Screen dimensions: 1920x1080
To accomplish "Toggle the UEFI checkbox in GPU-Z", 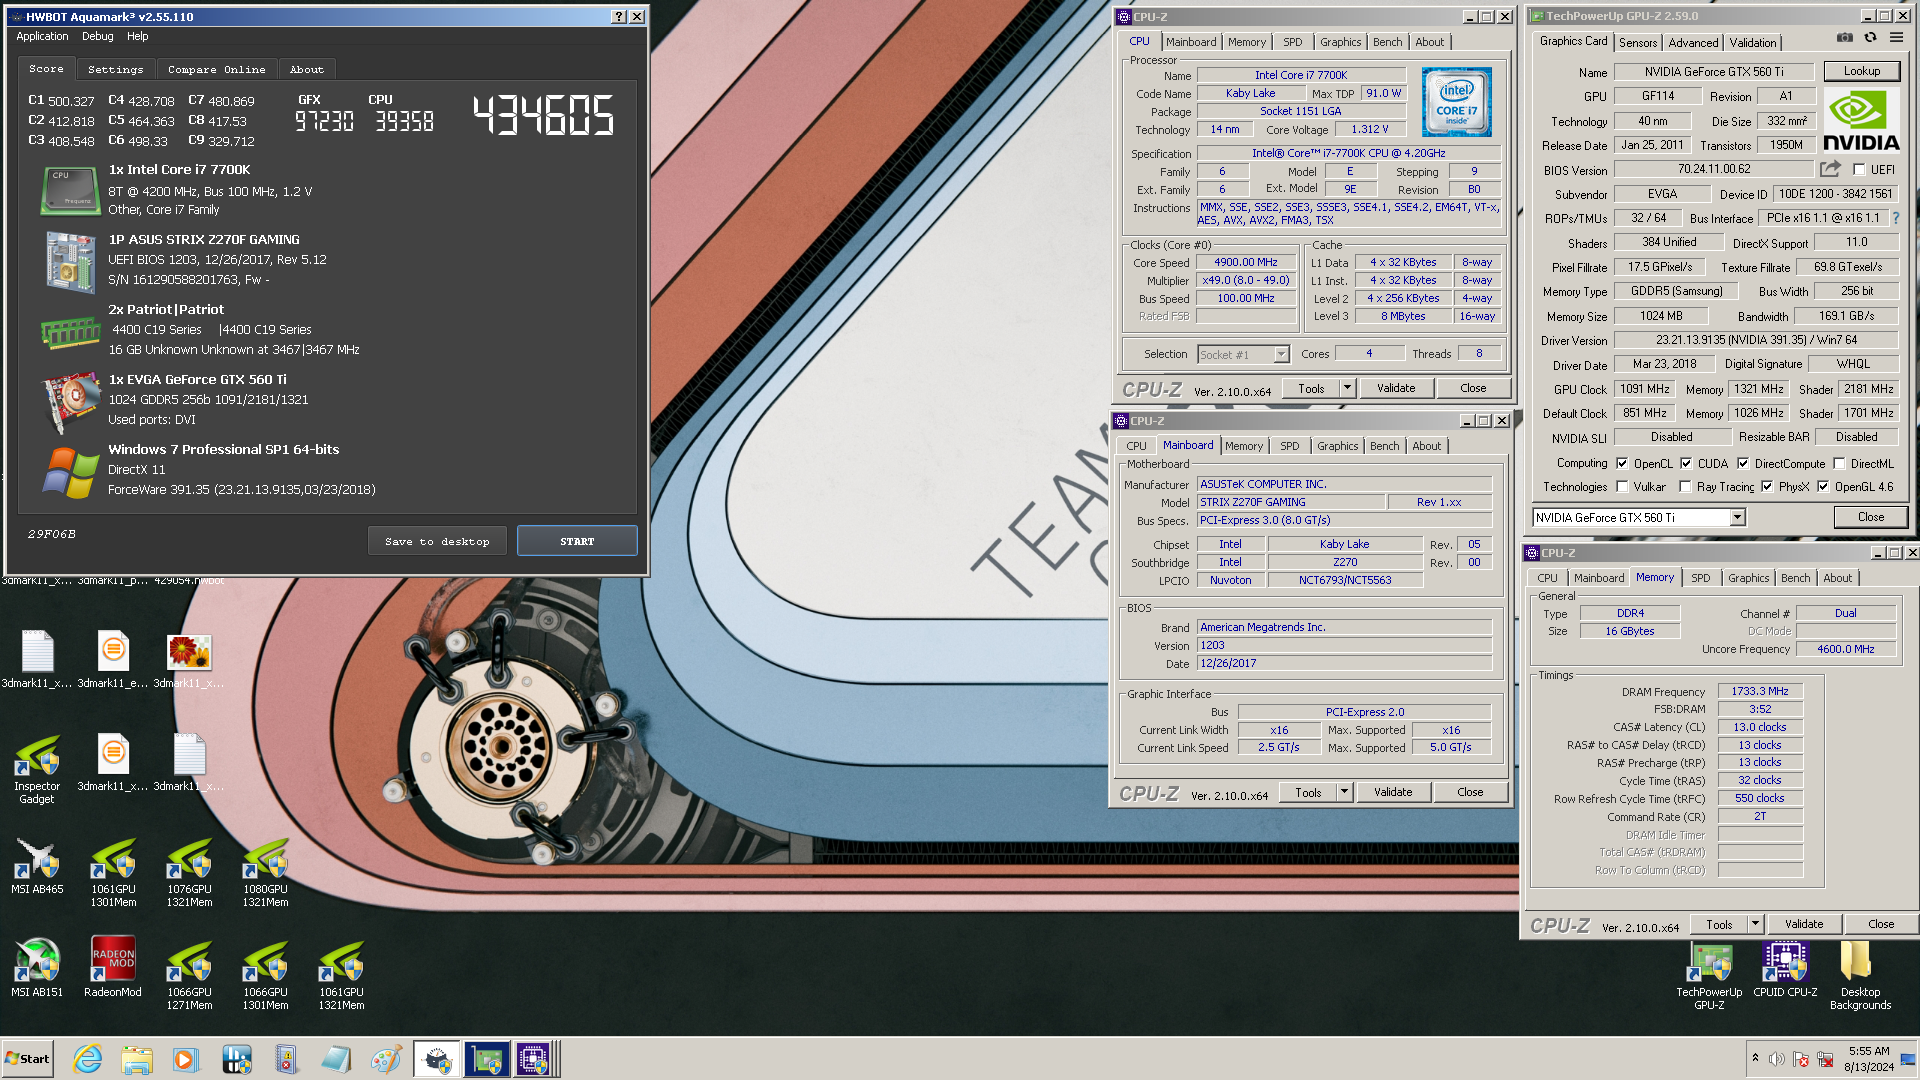I will (1859, 170).
